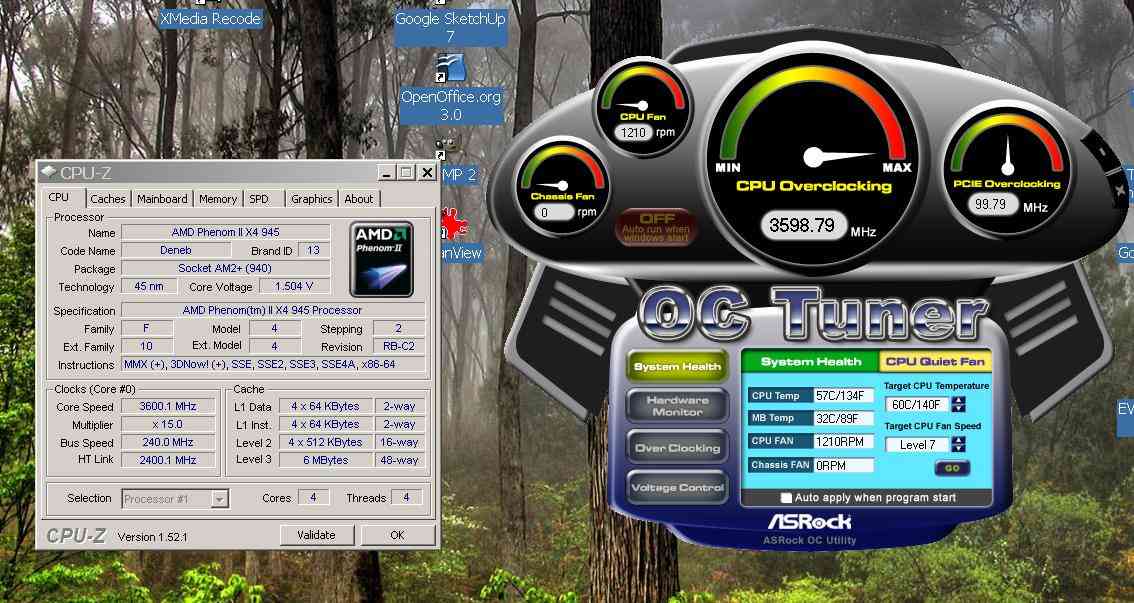This screenshot has height=603, width=1134.
Task: Lower the Target CPU Fan Speed level
Action: point(958,449)
